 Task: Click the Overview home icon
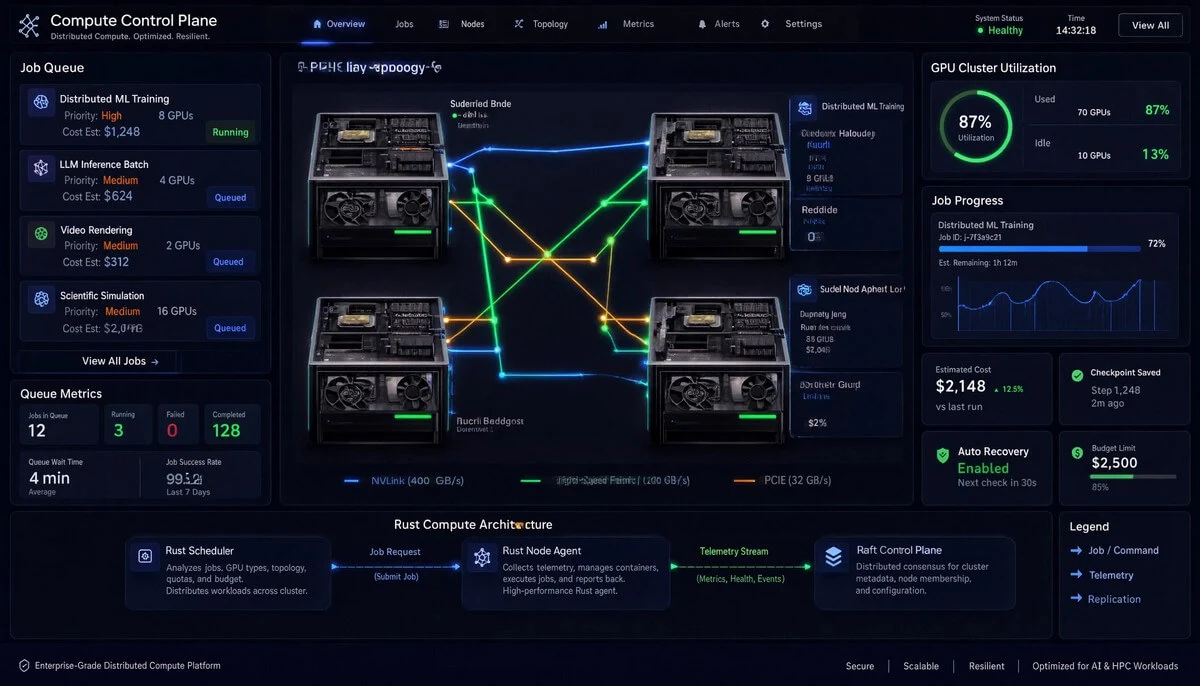(x=317, y=24)
